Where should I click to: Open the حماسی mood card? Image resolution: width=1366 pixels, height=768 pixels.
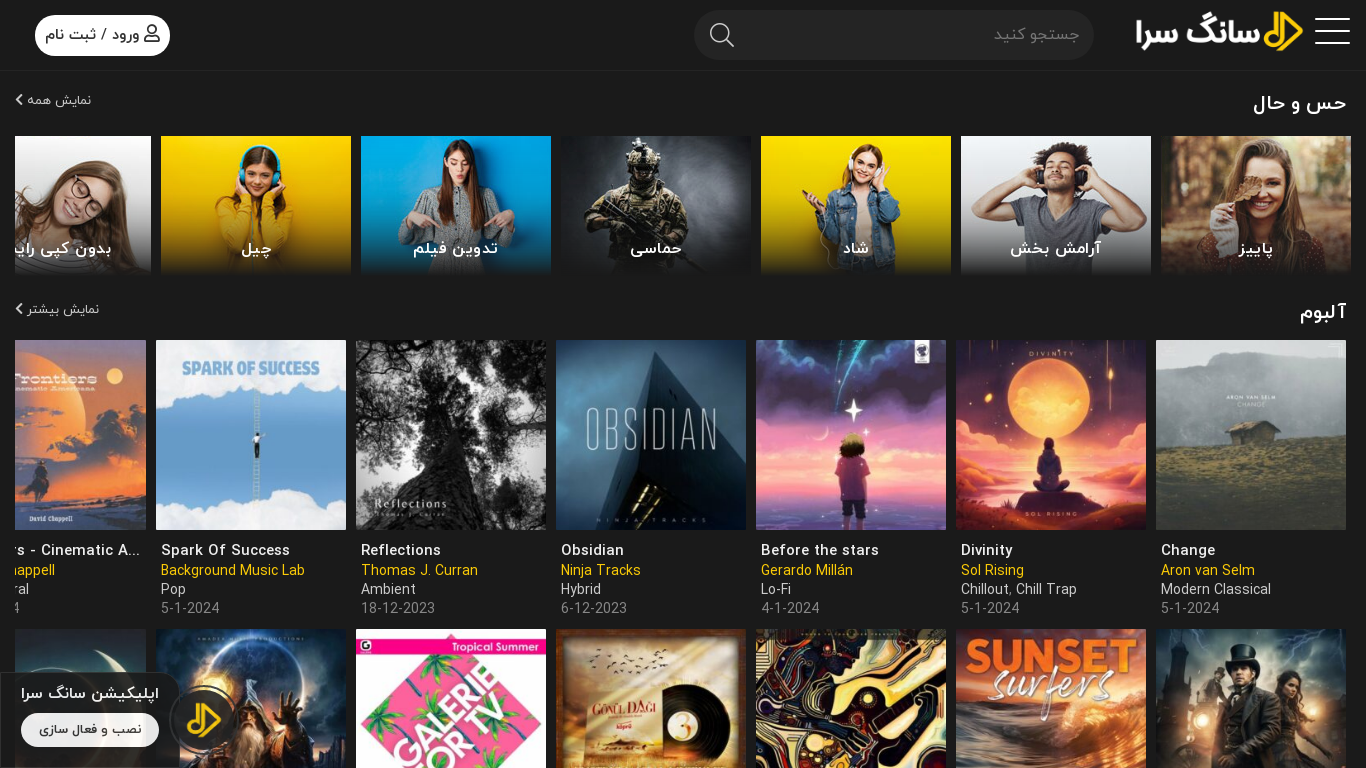pos(656,204)
